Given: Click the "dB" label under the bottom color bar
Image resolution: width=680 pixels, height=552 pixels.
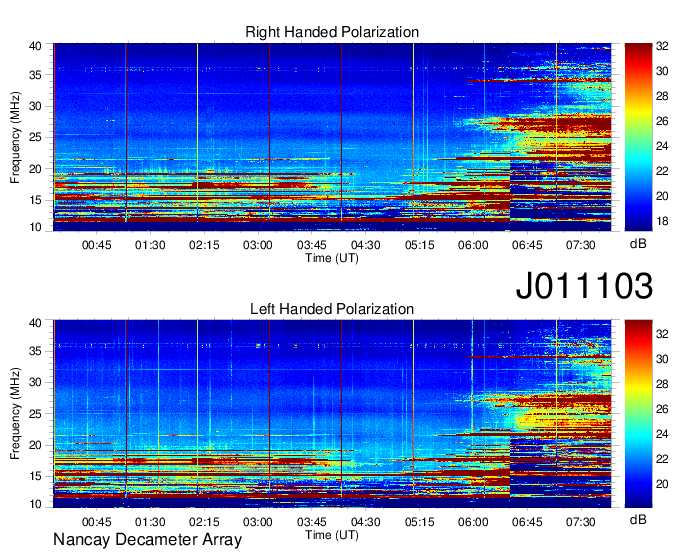Looking at the screenshot, I should [x=638, y=519].
